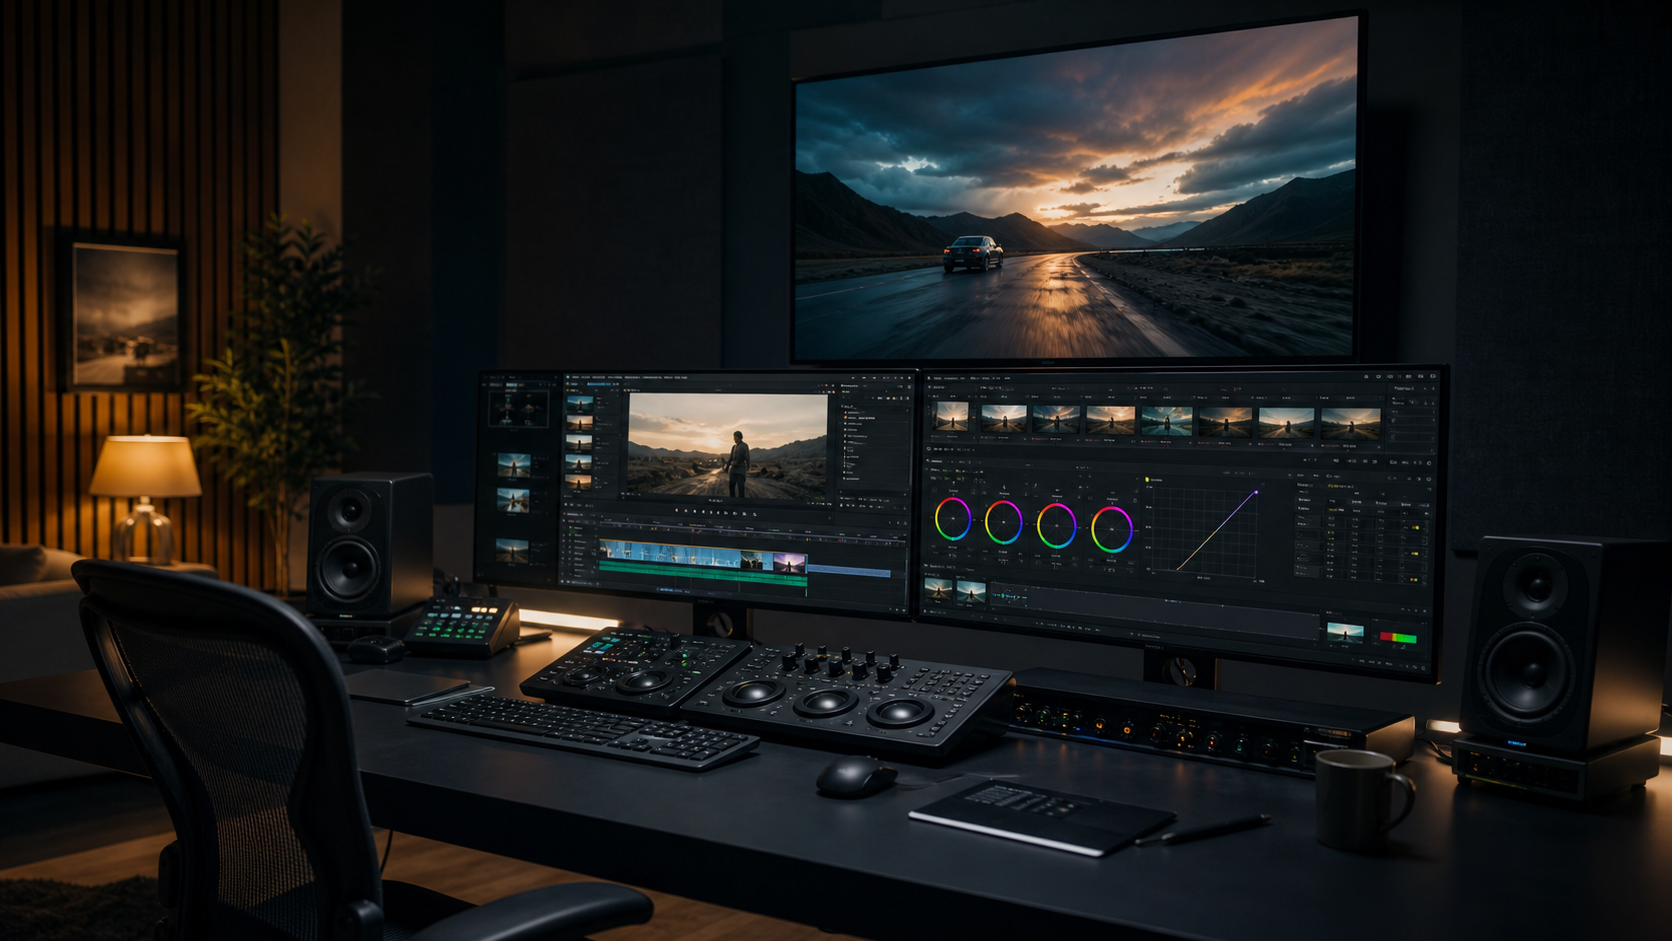This screenshot has width=1672, height=941.
Task: Click the Gain color wheel, third of four
Action: point(1056,525)
